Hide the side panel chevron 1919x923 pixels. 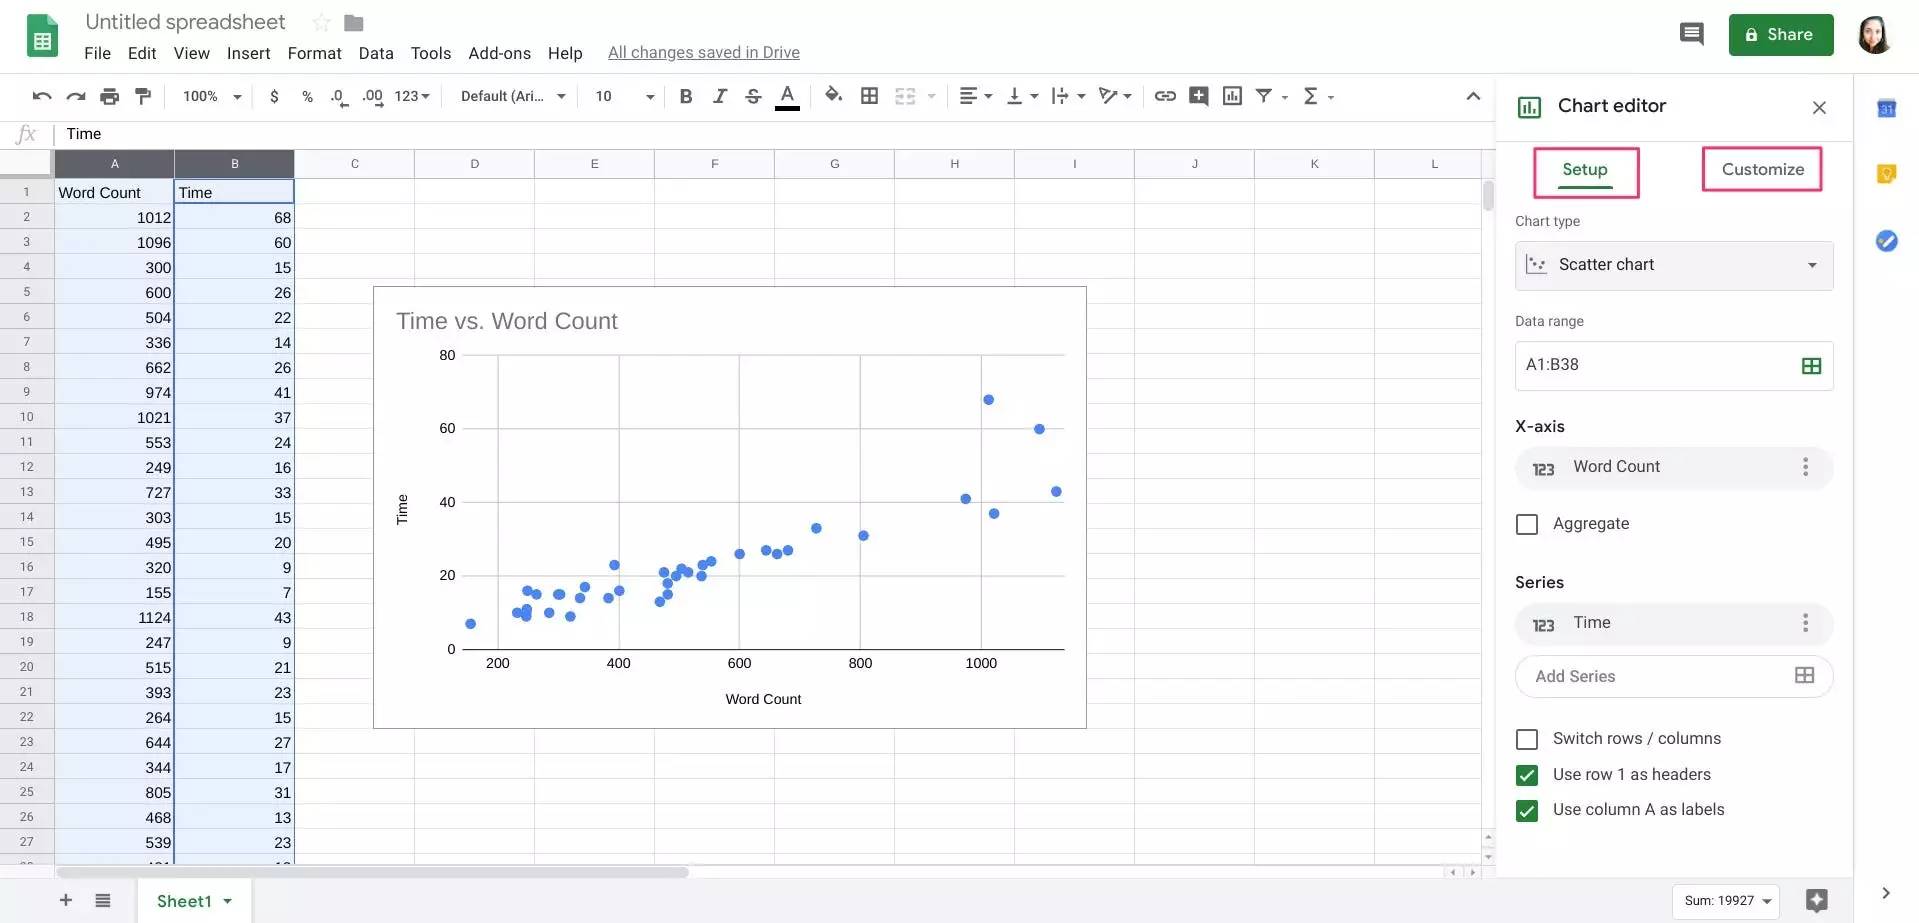[1885, 893]
